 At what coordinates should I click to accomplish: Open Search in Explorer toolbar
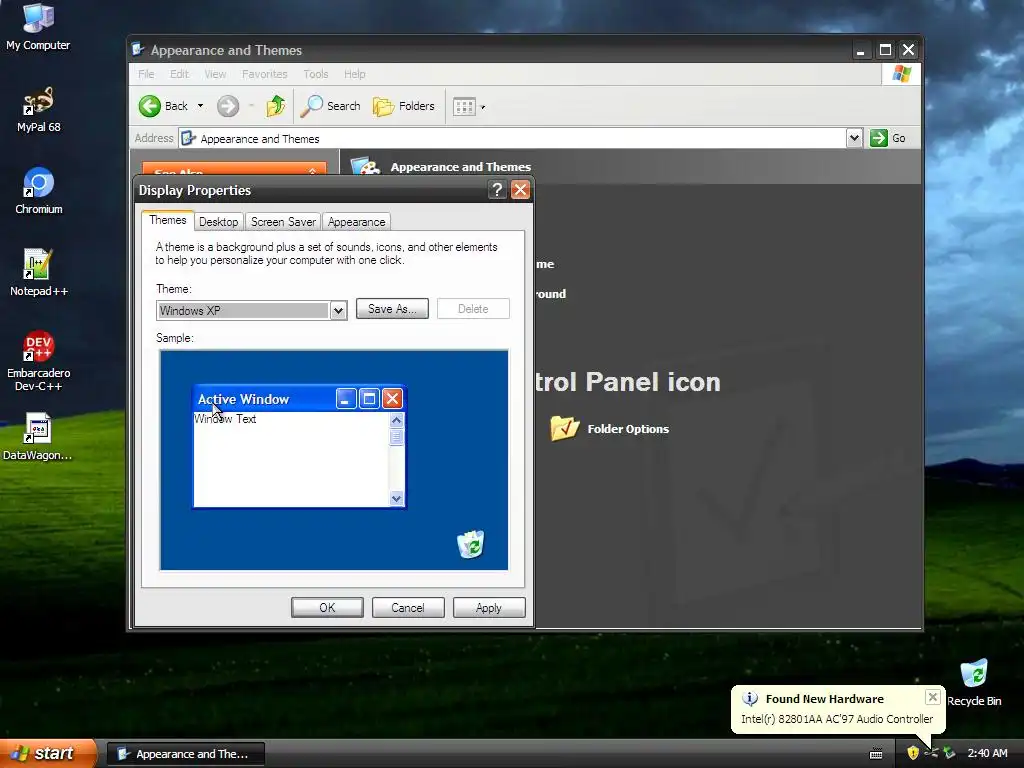330,106
